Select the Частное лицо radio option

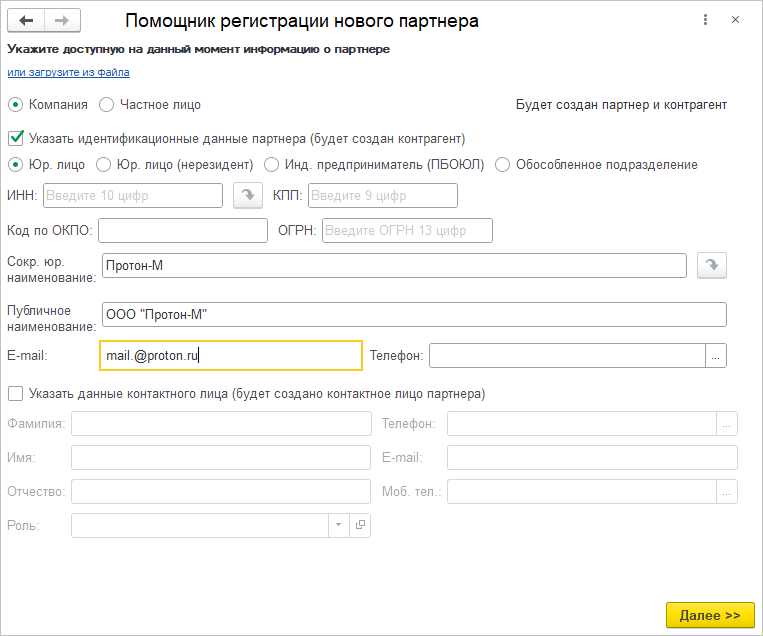pos(107,104)
